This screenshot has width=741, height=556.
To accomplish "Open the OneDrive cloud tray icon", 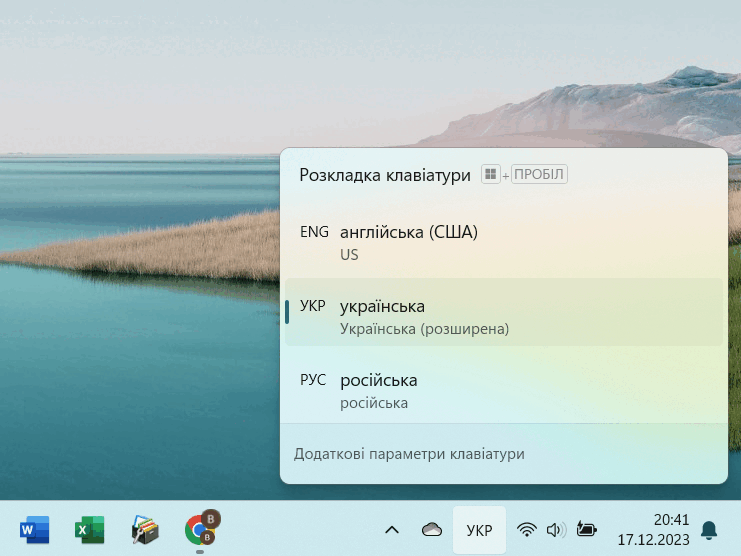I will 431,530.
